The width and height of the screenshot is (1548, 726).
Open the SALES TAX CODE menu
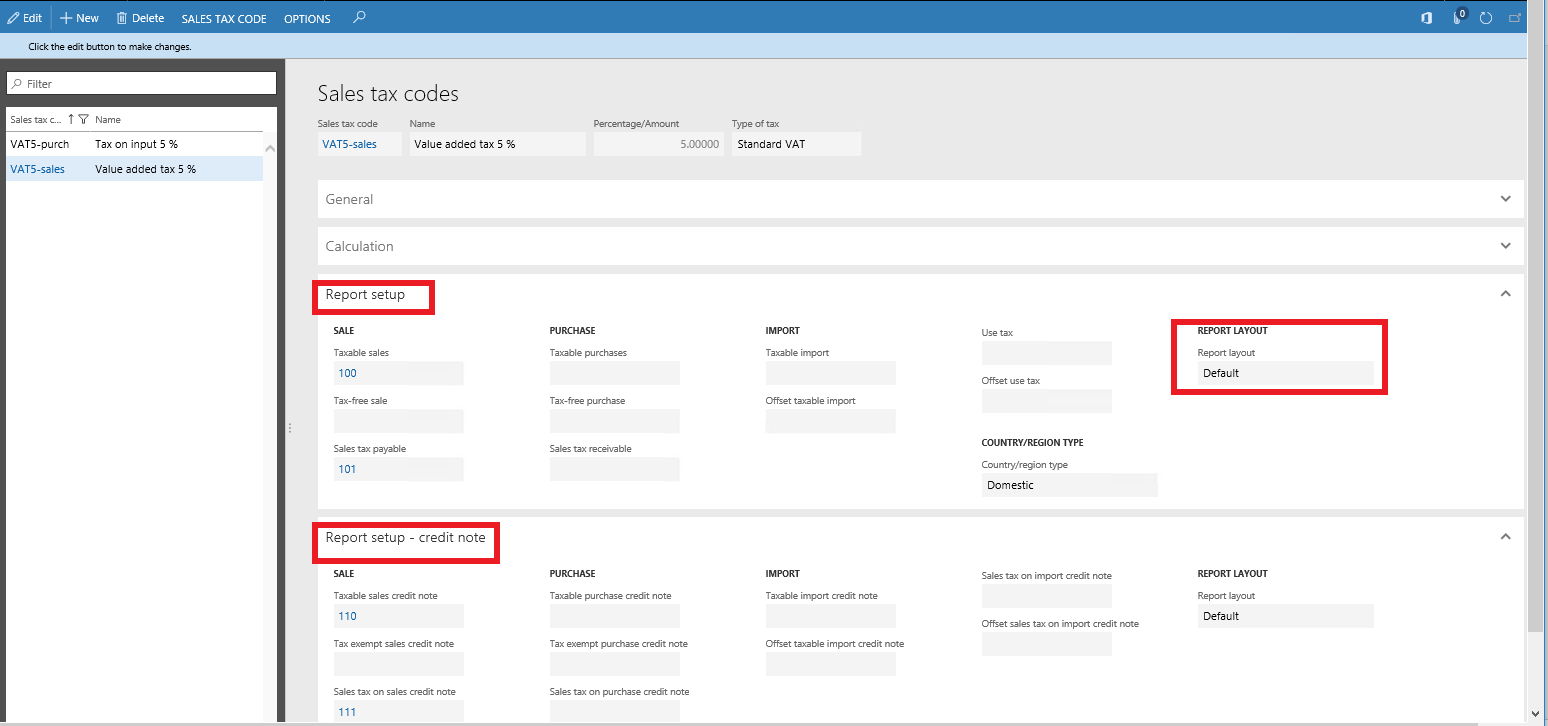(x=224, y=19)
